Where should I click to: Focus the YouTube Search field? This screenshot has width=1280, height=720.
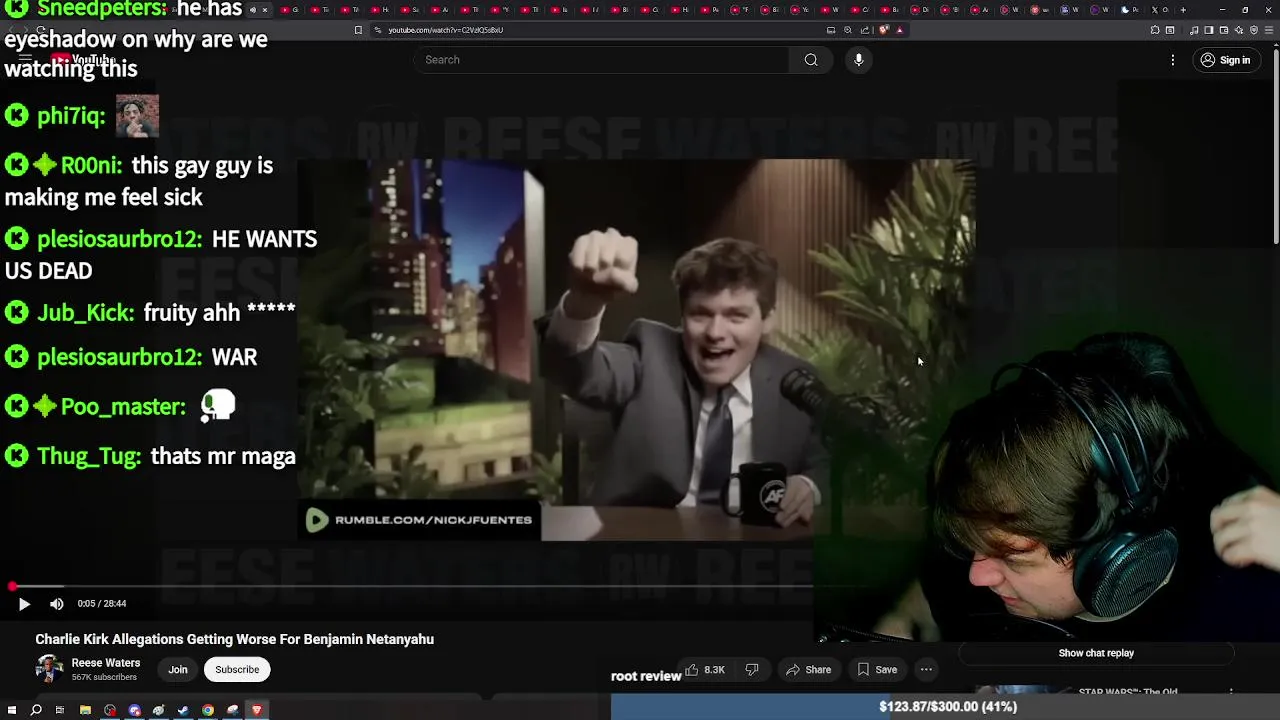(x=600, y=60)
